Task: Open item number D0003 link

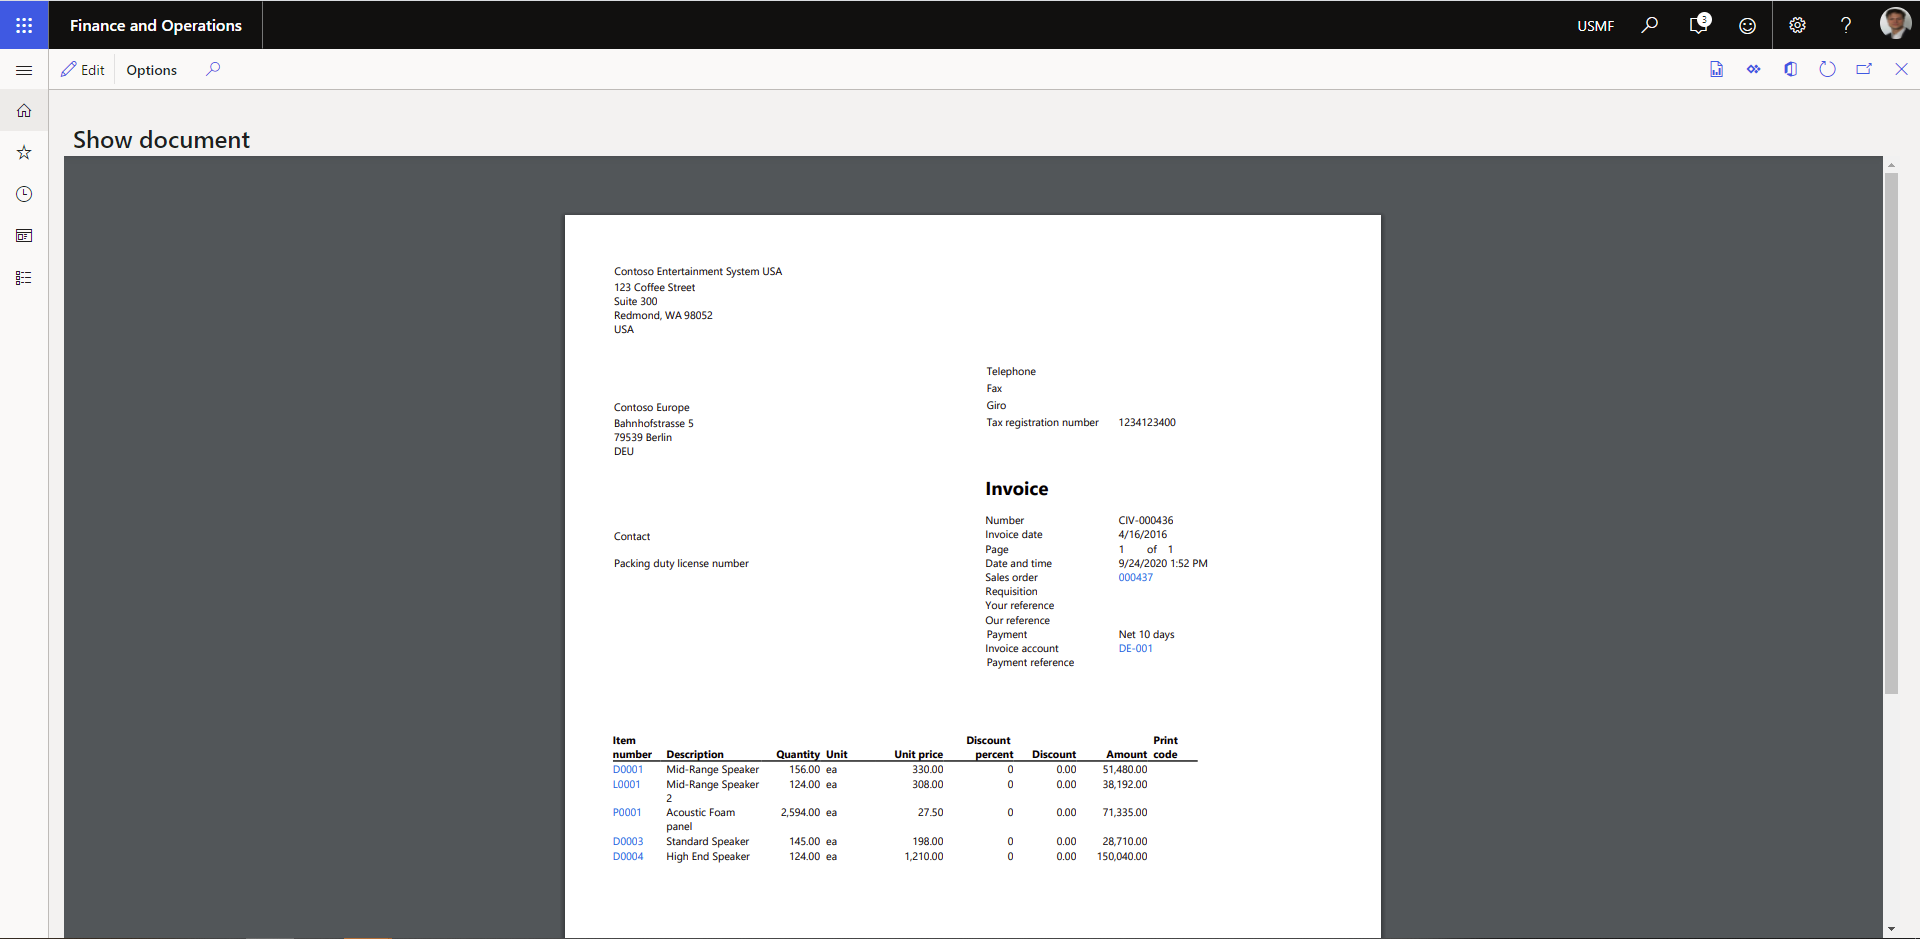Action: [628, 842]
